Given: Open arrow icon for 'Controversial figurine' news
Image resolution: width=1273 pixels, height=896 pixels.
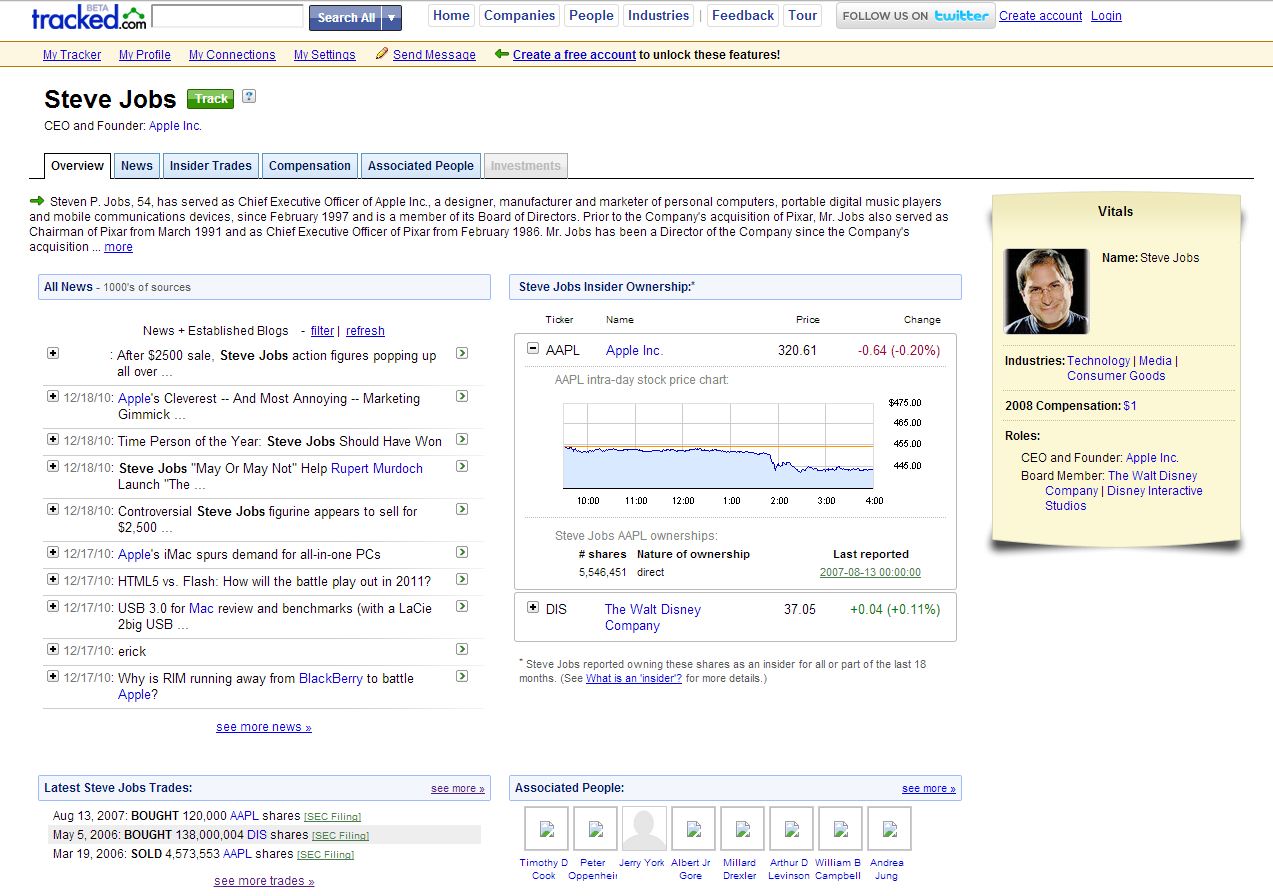Looking at the screenshot, I should pyautogui.click(x=462, y=509).
